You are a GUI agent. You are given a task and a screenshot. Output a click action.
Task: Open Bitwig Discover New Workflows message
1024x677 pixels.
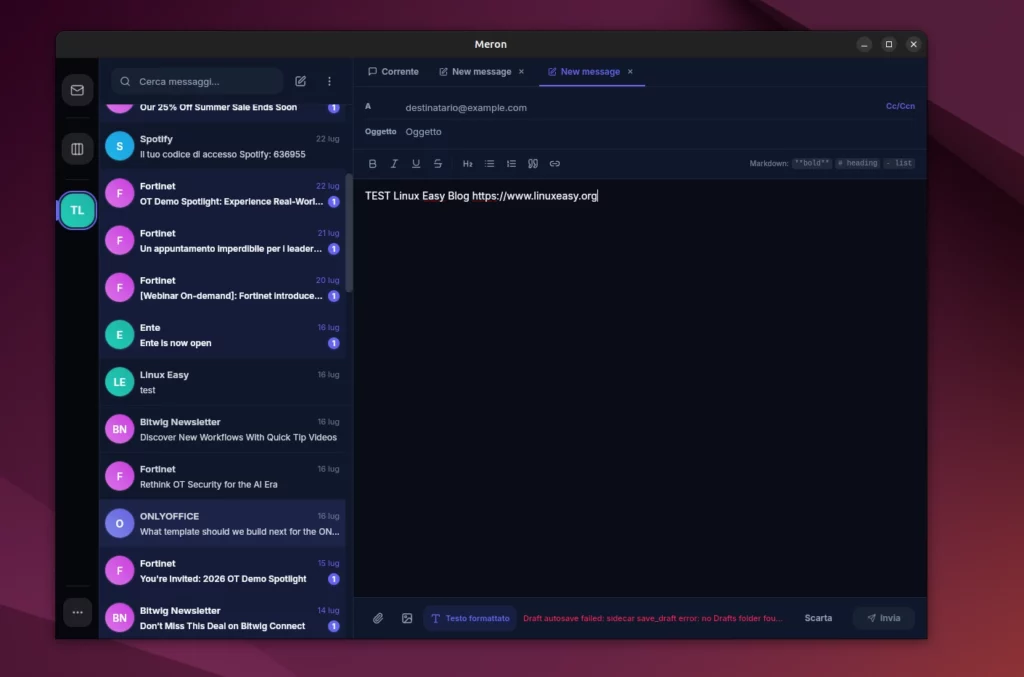coord(223,429)
